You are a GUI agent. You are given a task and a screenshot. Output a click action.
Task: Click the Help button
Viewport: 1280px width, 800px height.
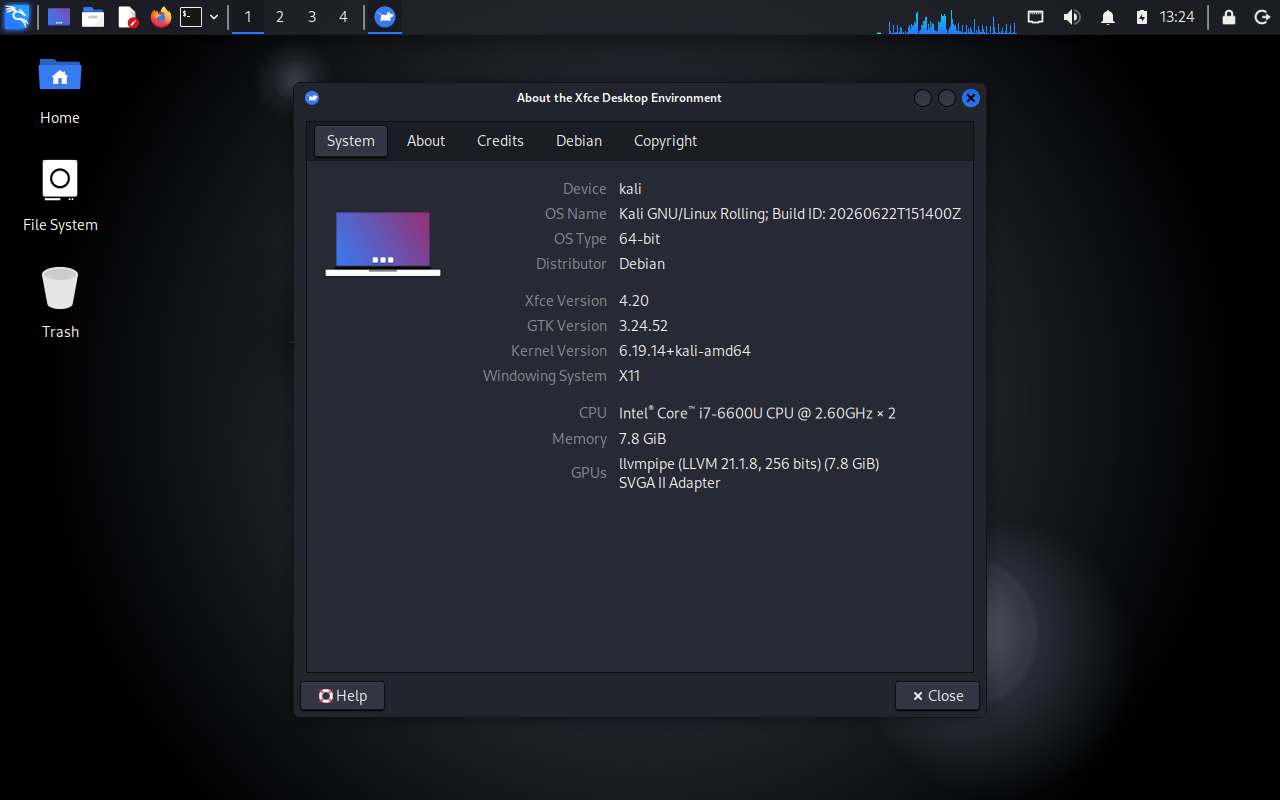(342, 696)
